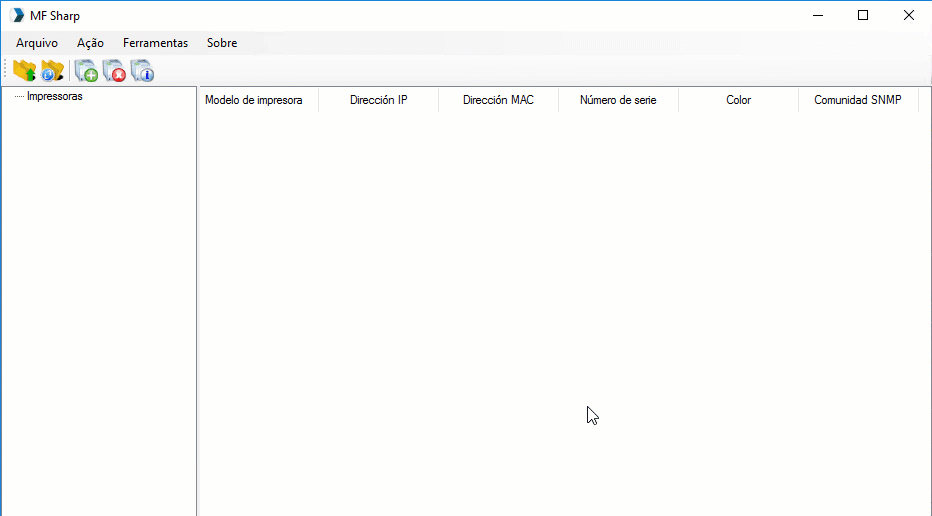Screen dimensions: 932x516
Task: Click the add printer icon with green plus
Action: click(x=86, y=71)
